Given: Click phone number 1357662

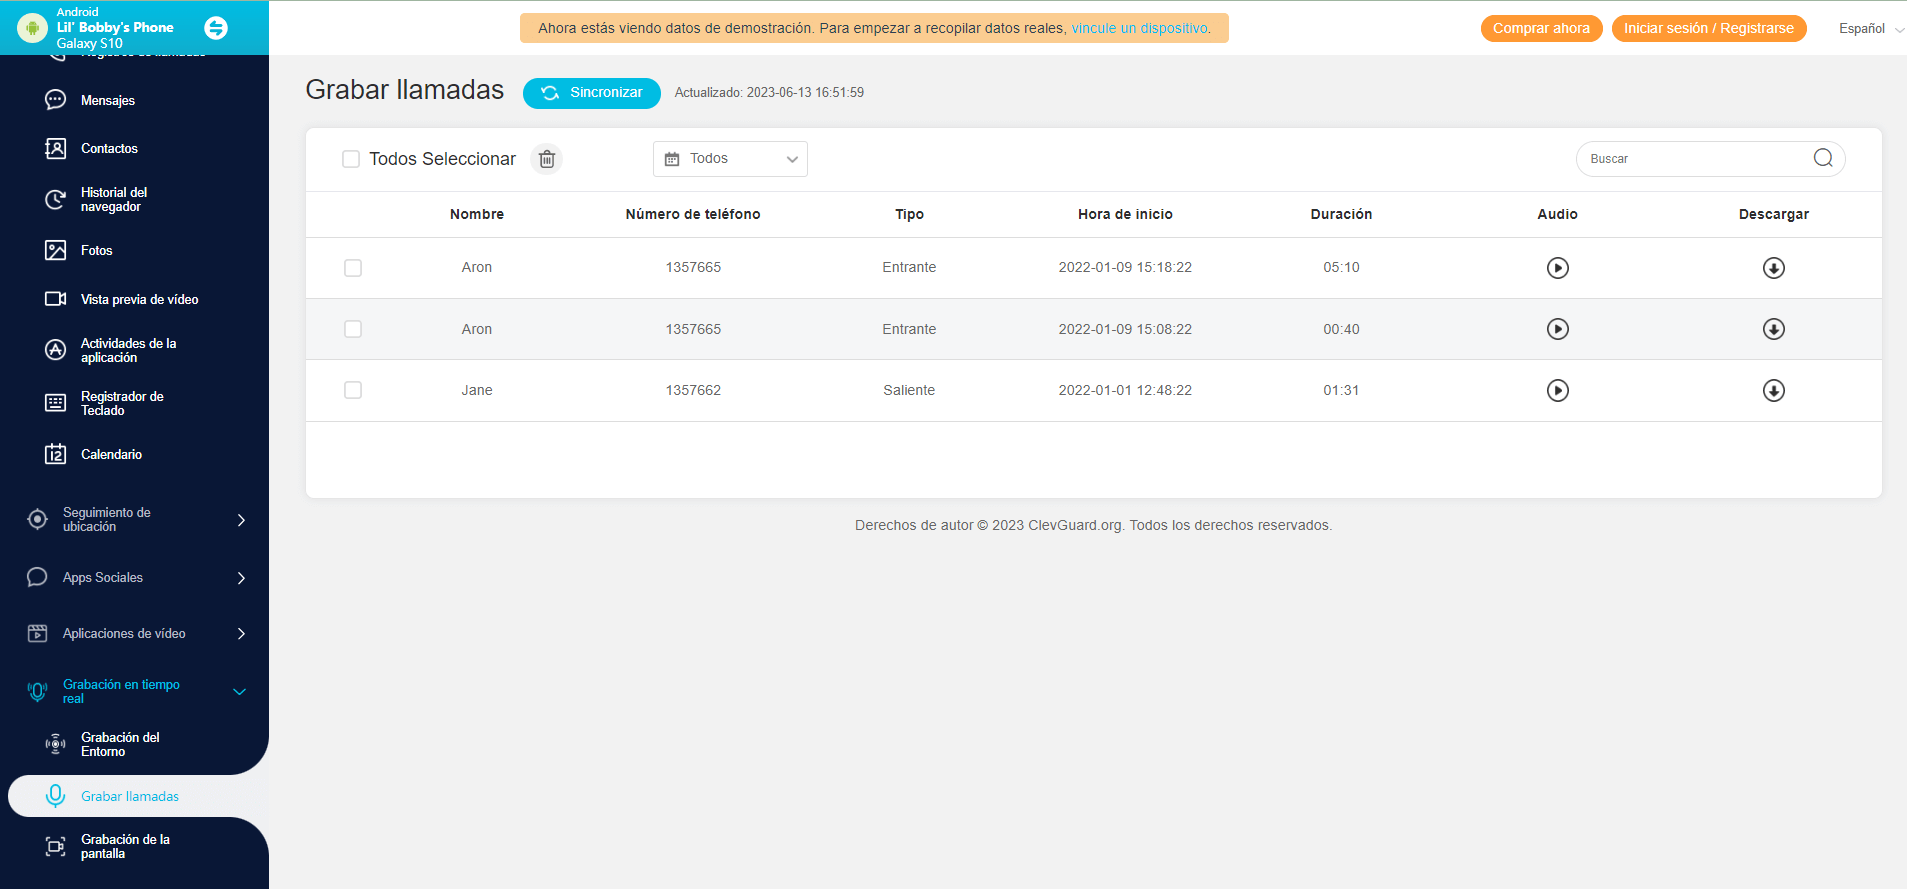Looking at the screenshot, I should 693,390.
